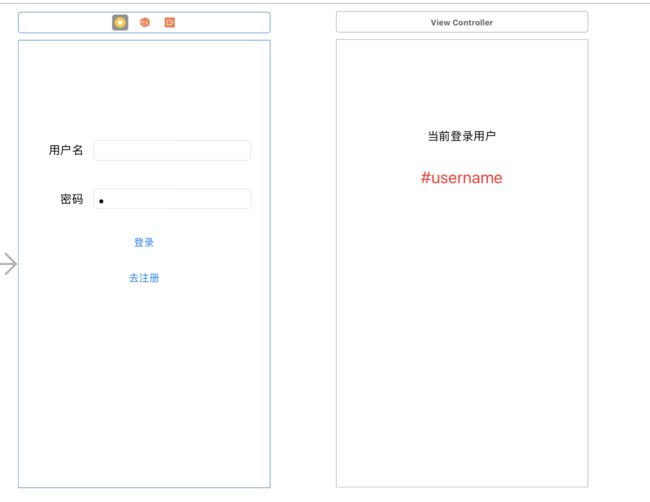650x502 pixels.
Task: Click the View Controller scene title bar
Action: [x=462, y=22]
